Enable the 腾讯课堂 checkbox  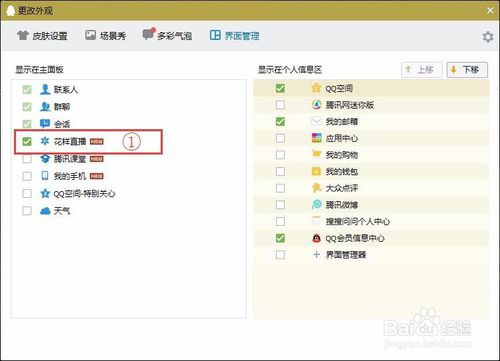pos(27,159)
